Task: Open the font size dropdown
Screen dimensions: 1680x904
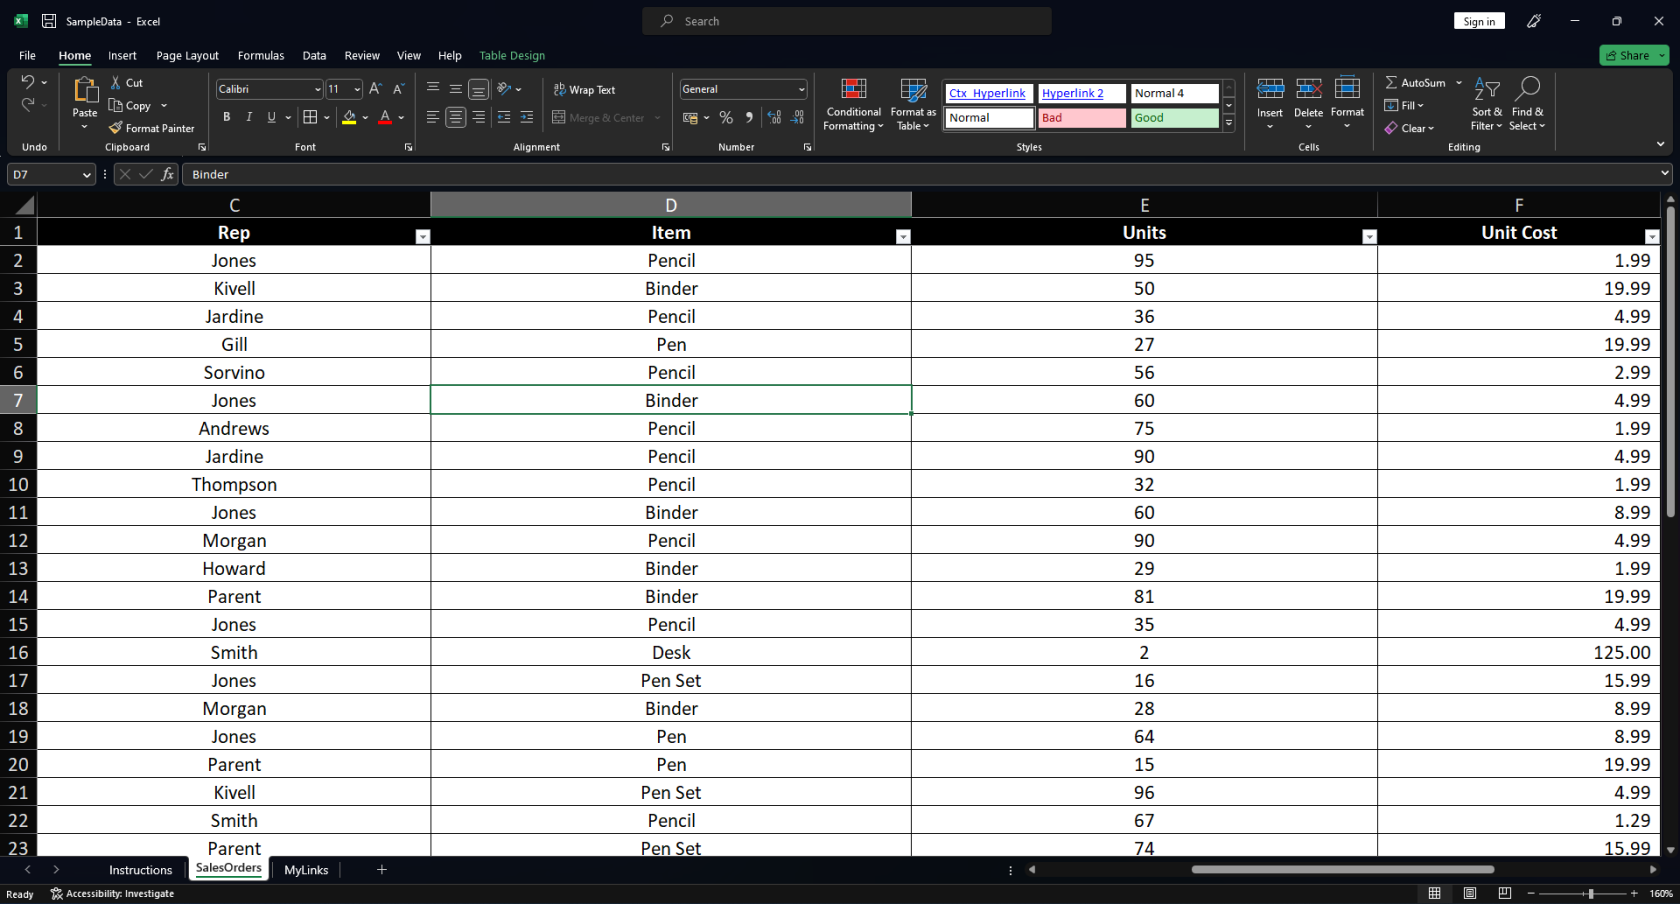Action: point(357,89)
